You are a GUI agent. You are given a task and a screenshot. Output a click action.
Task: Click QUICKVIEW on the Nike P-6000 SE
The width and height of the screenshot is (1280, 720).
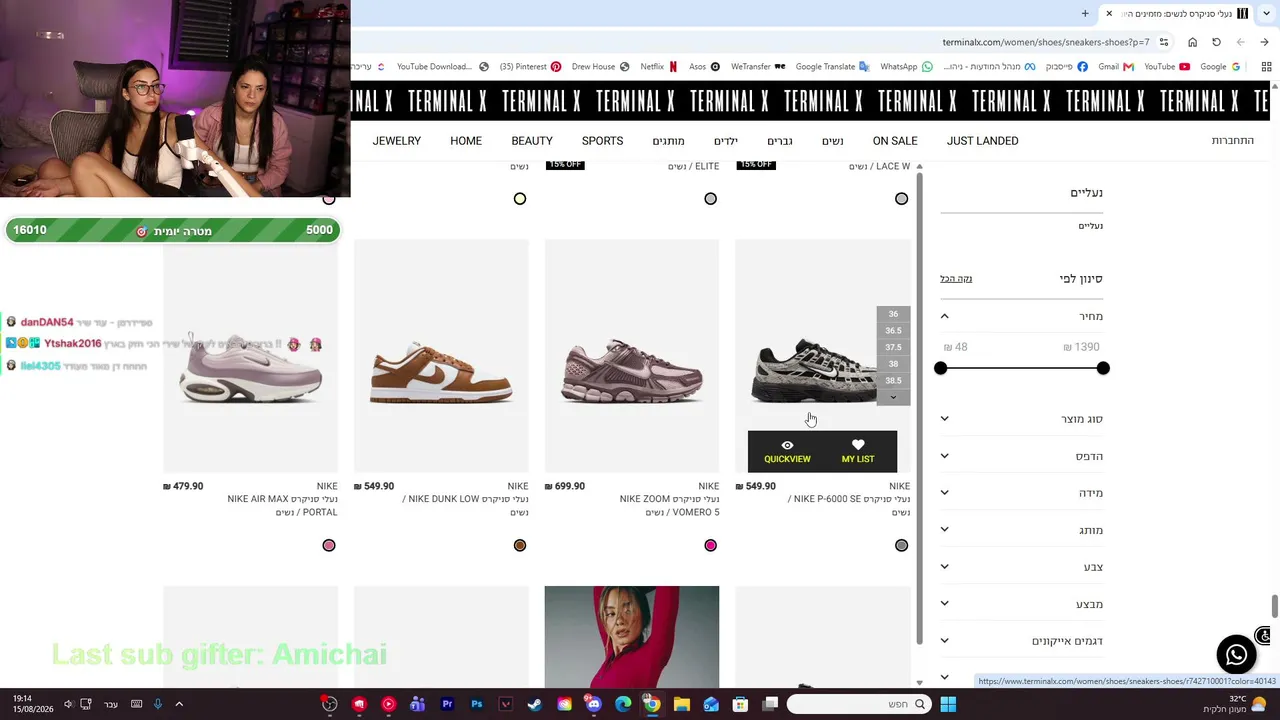(x=787, y=451)
